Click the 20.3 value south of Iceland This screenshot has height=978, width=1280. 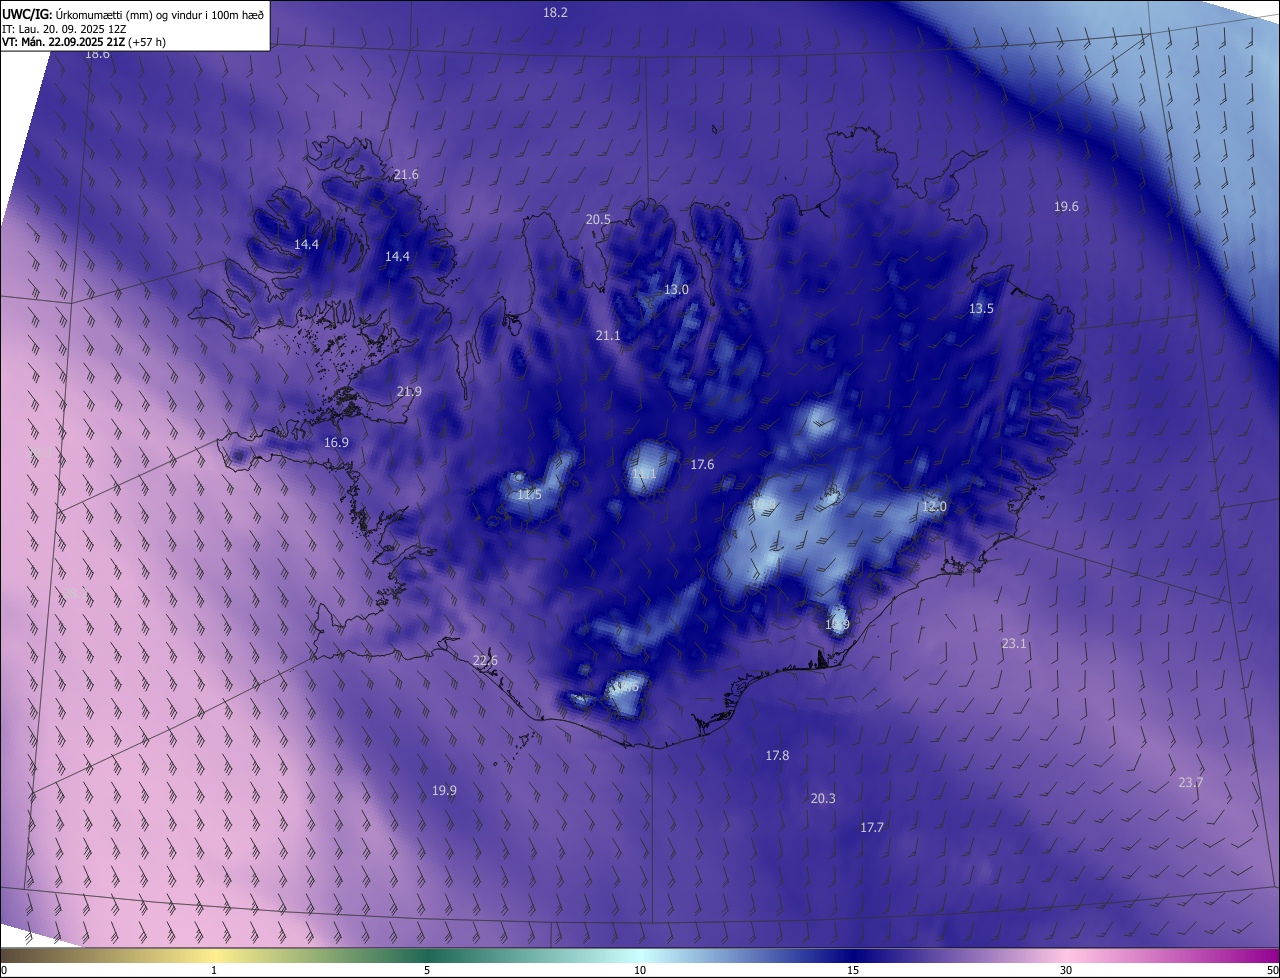[x=823, y=799]
